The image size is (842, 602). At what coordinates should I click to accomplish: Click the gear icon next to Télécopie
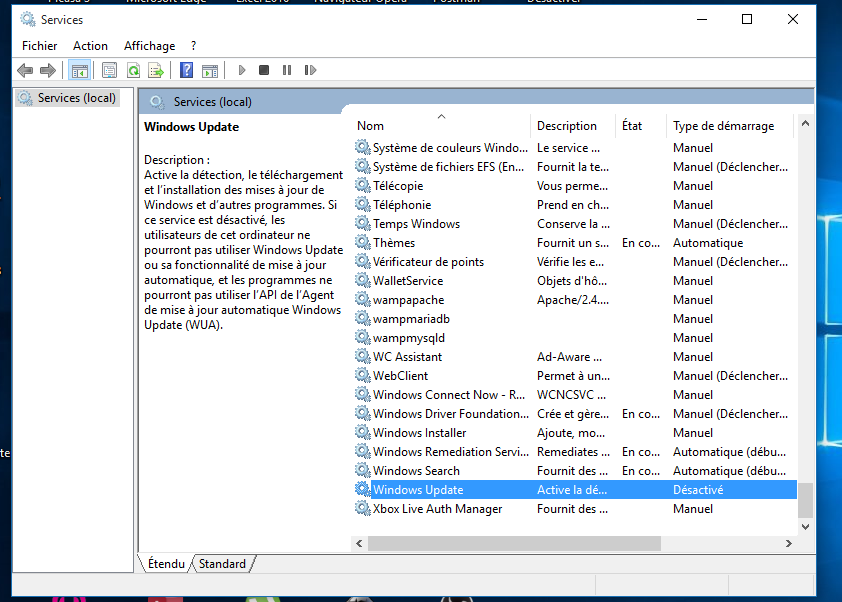[x=363, y=185]
